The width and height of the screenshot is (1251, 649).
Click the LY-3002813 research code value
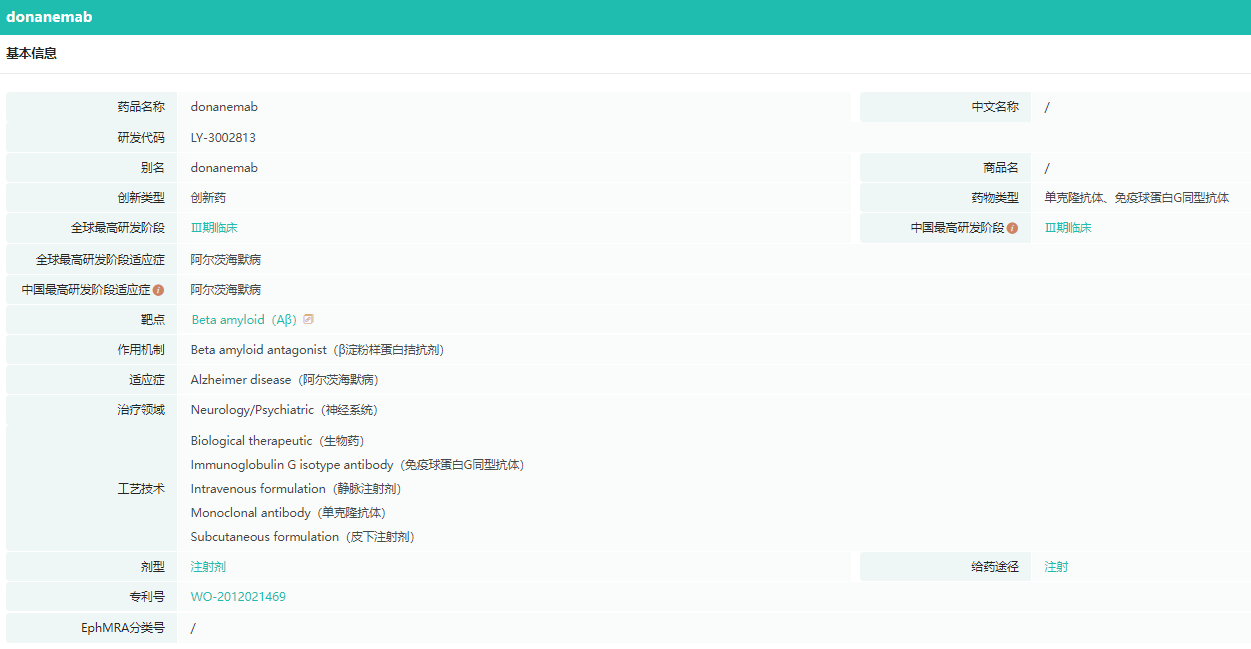pyautogui.click(x=223, y=138)
